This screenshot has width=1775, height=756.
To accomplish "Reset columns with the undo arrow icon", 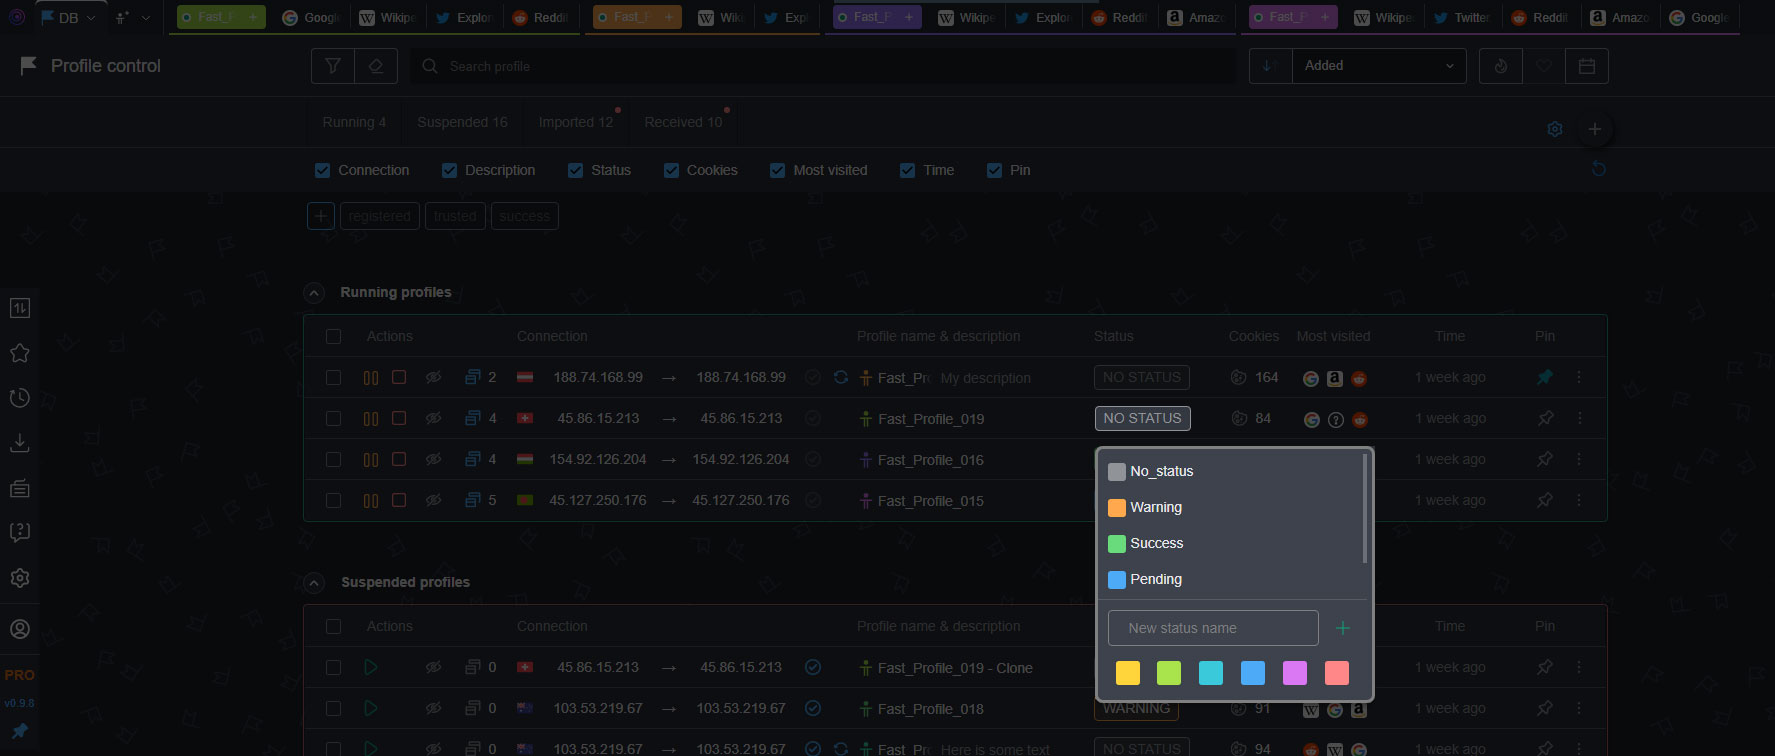I will point(1599,169).
